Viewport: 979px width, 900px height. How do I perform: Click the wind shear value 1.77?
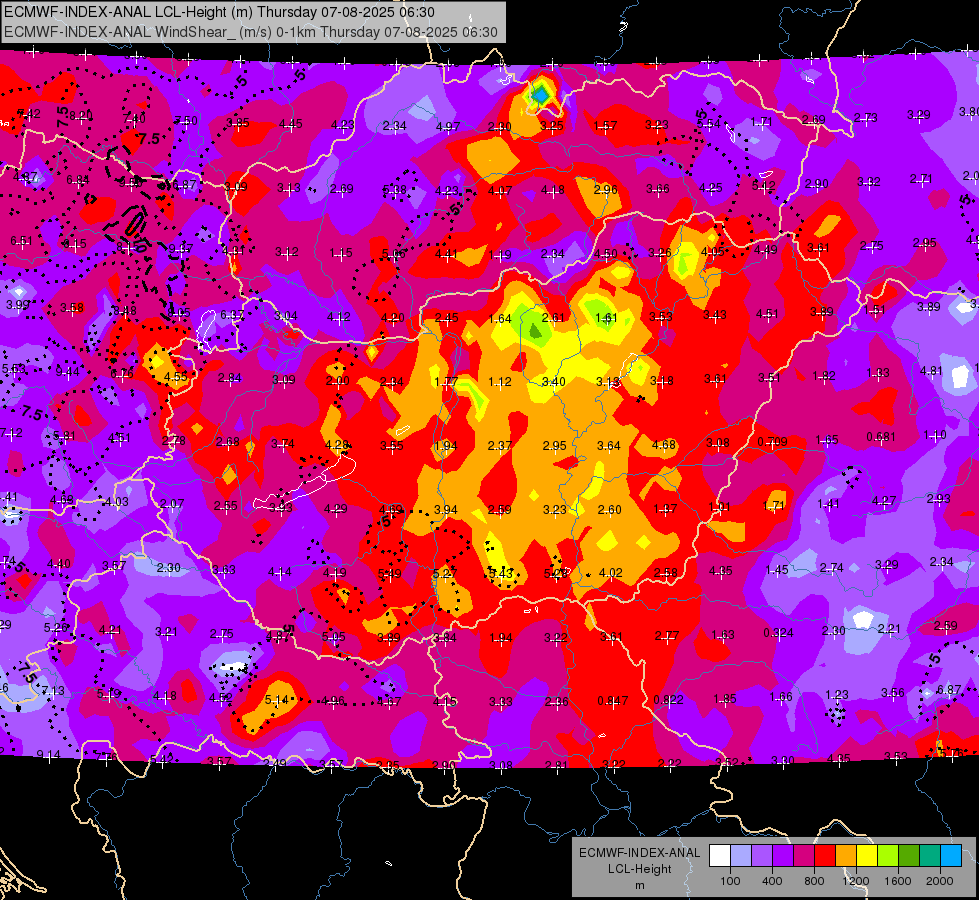(x=446, y=382)
